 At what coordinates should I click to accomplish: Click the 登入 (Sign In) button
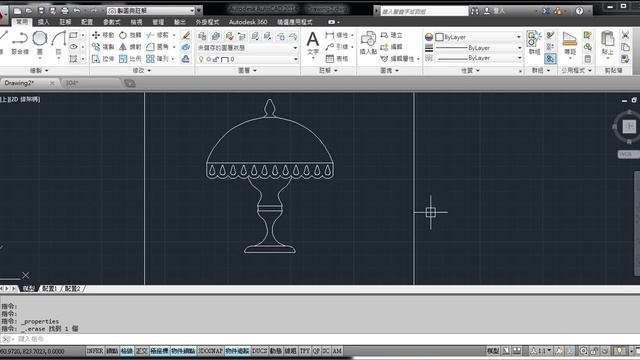click(x=494, y=11)
